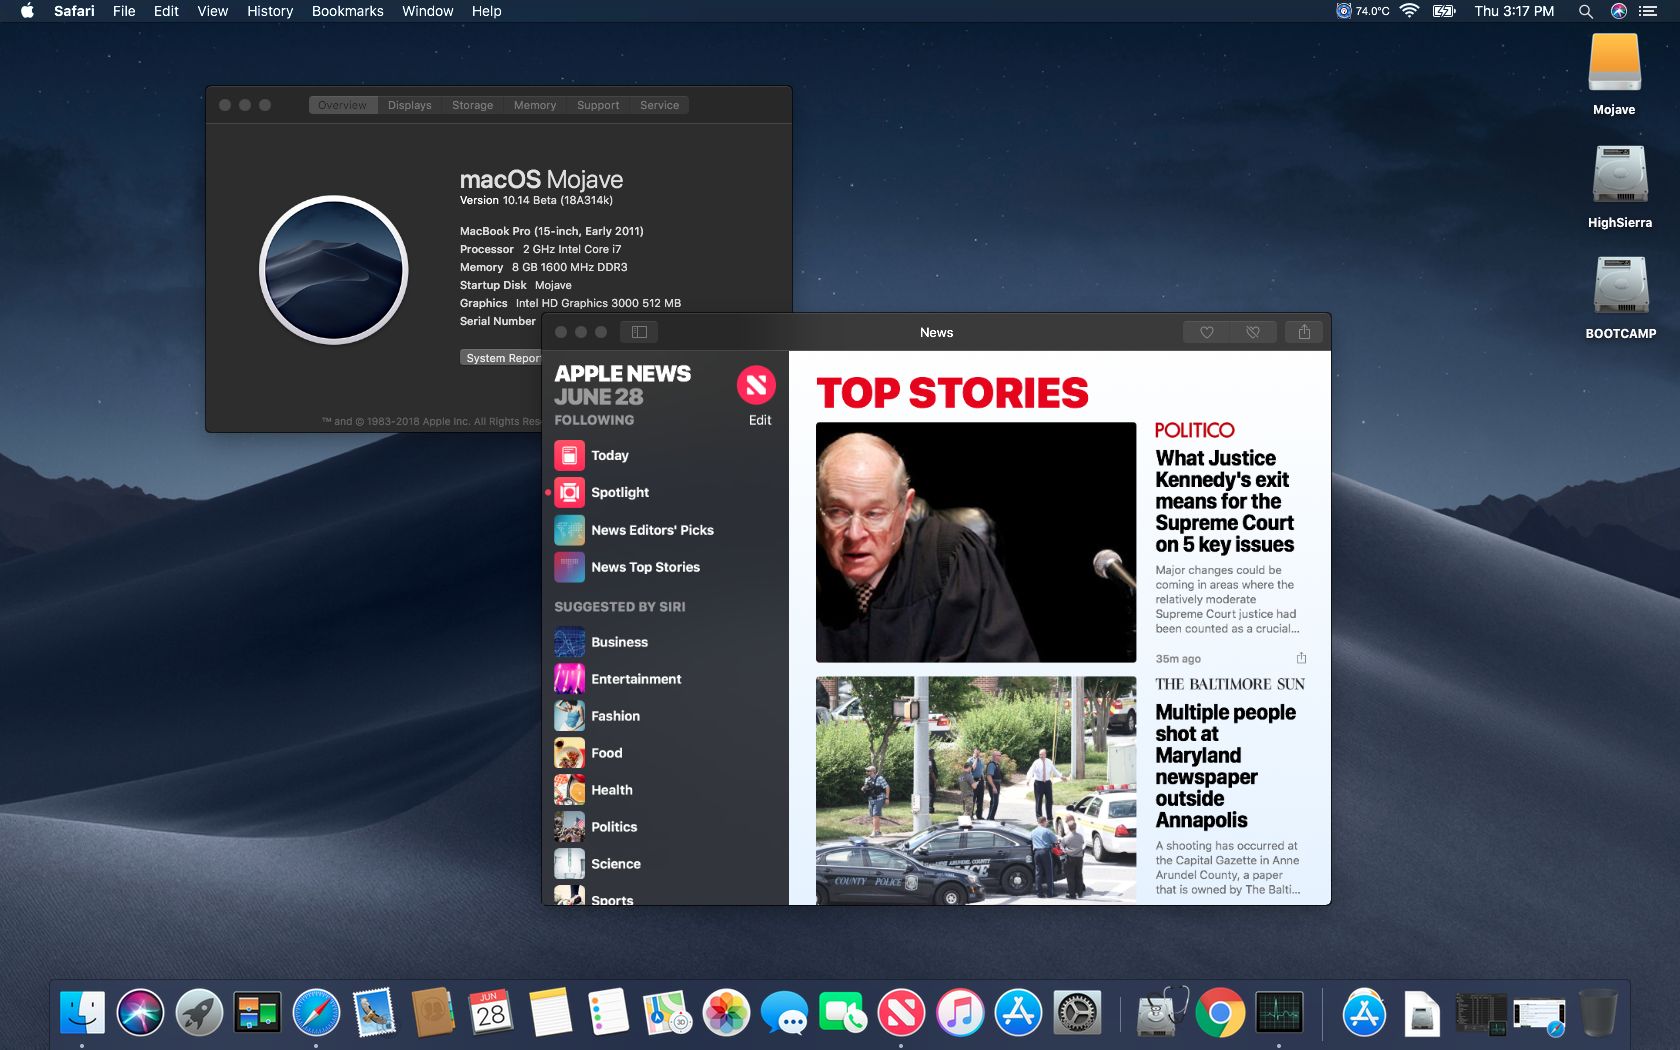1680x1050 pixels.
Task: Open Maryland newspaper shooting headline
Action: (x=1225, y=766)
